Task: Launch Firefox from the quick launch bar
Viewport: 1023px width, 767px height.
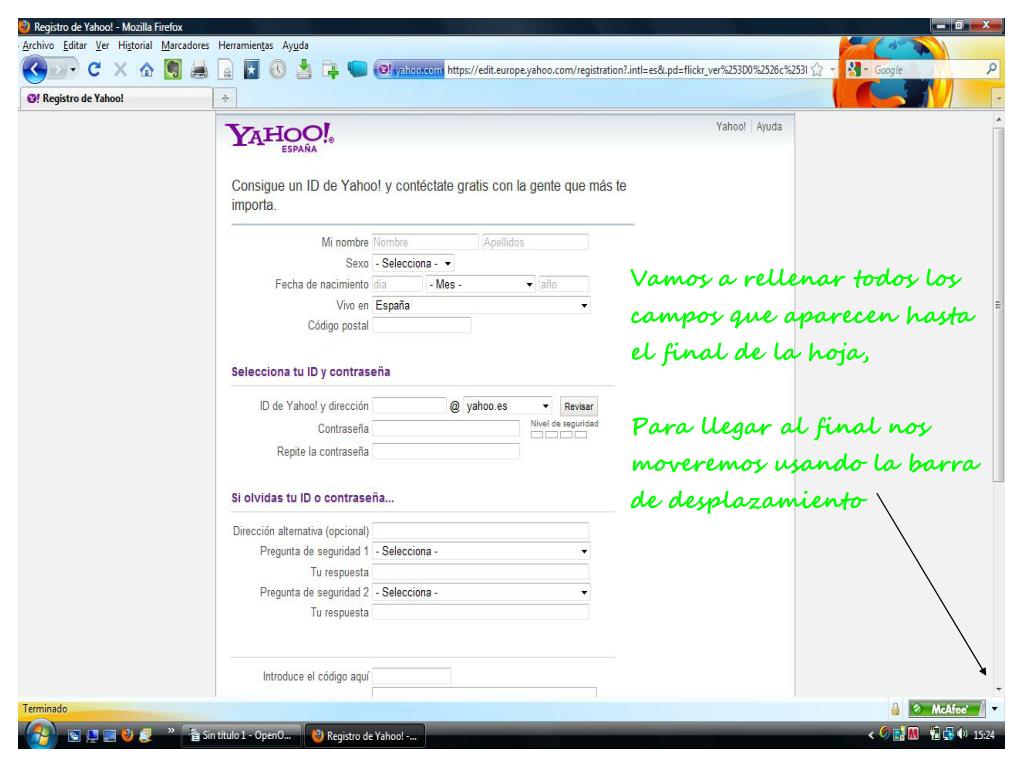Action: (x=127, y=736)
